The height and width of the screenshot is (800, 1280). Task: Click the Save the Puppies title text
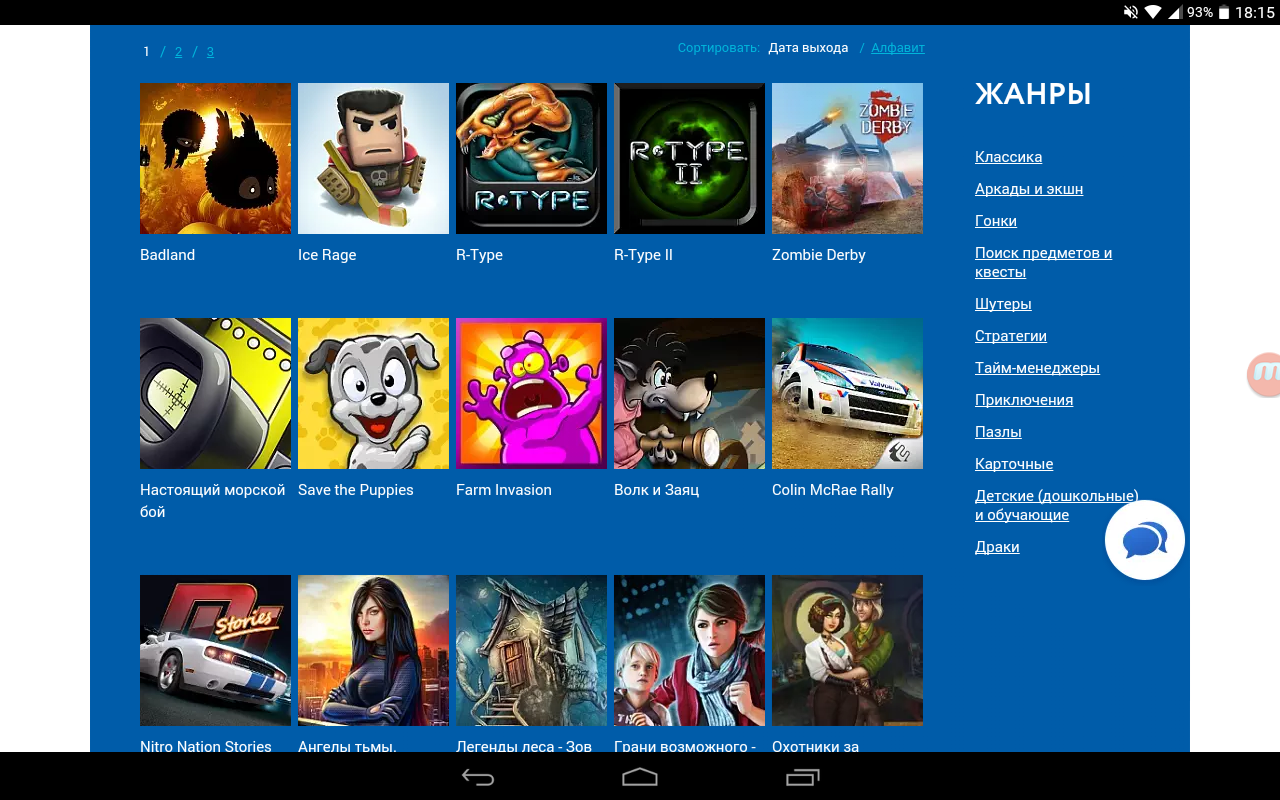pyautogui.click(x=355, y=490)
